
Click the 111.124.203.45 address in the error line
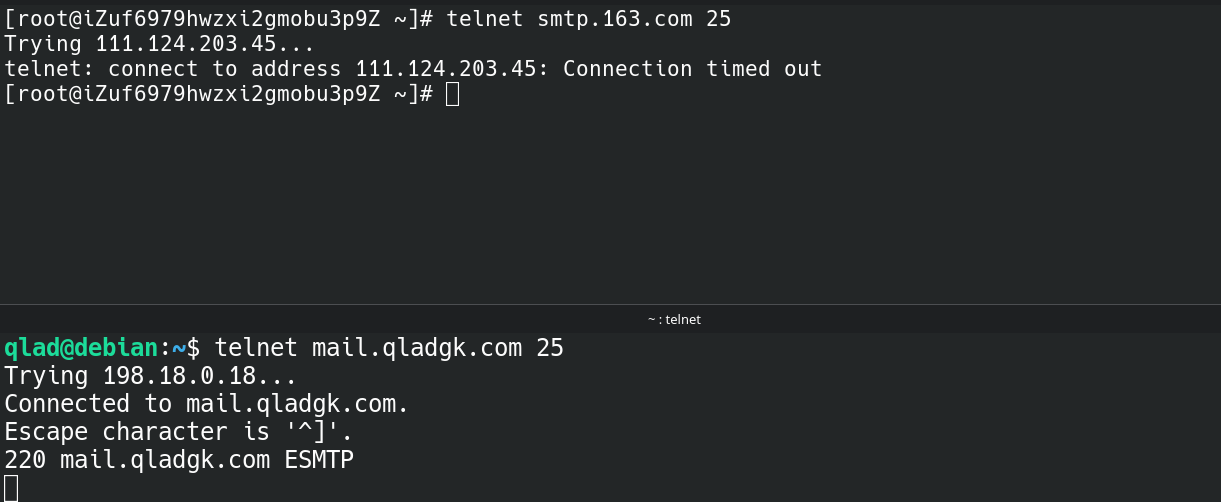point(446,69)
